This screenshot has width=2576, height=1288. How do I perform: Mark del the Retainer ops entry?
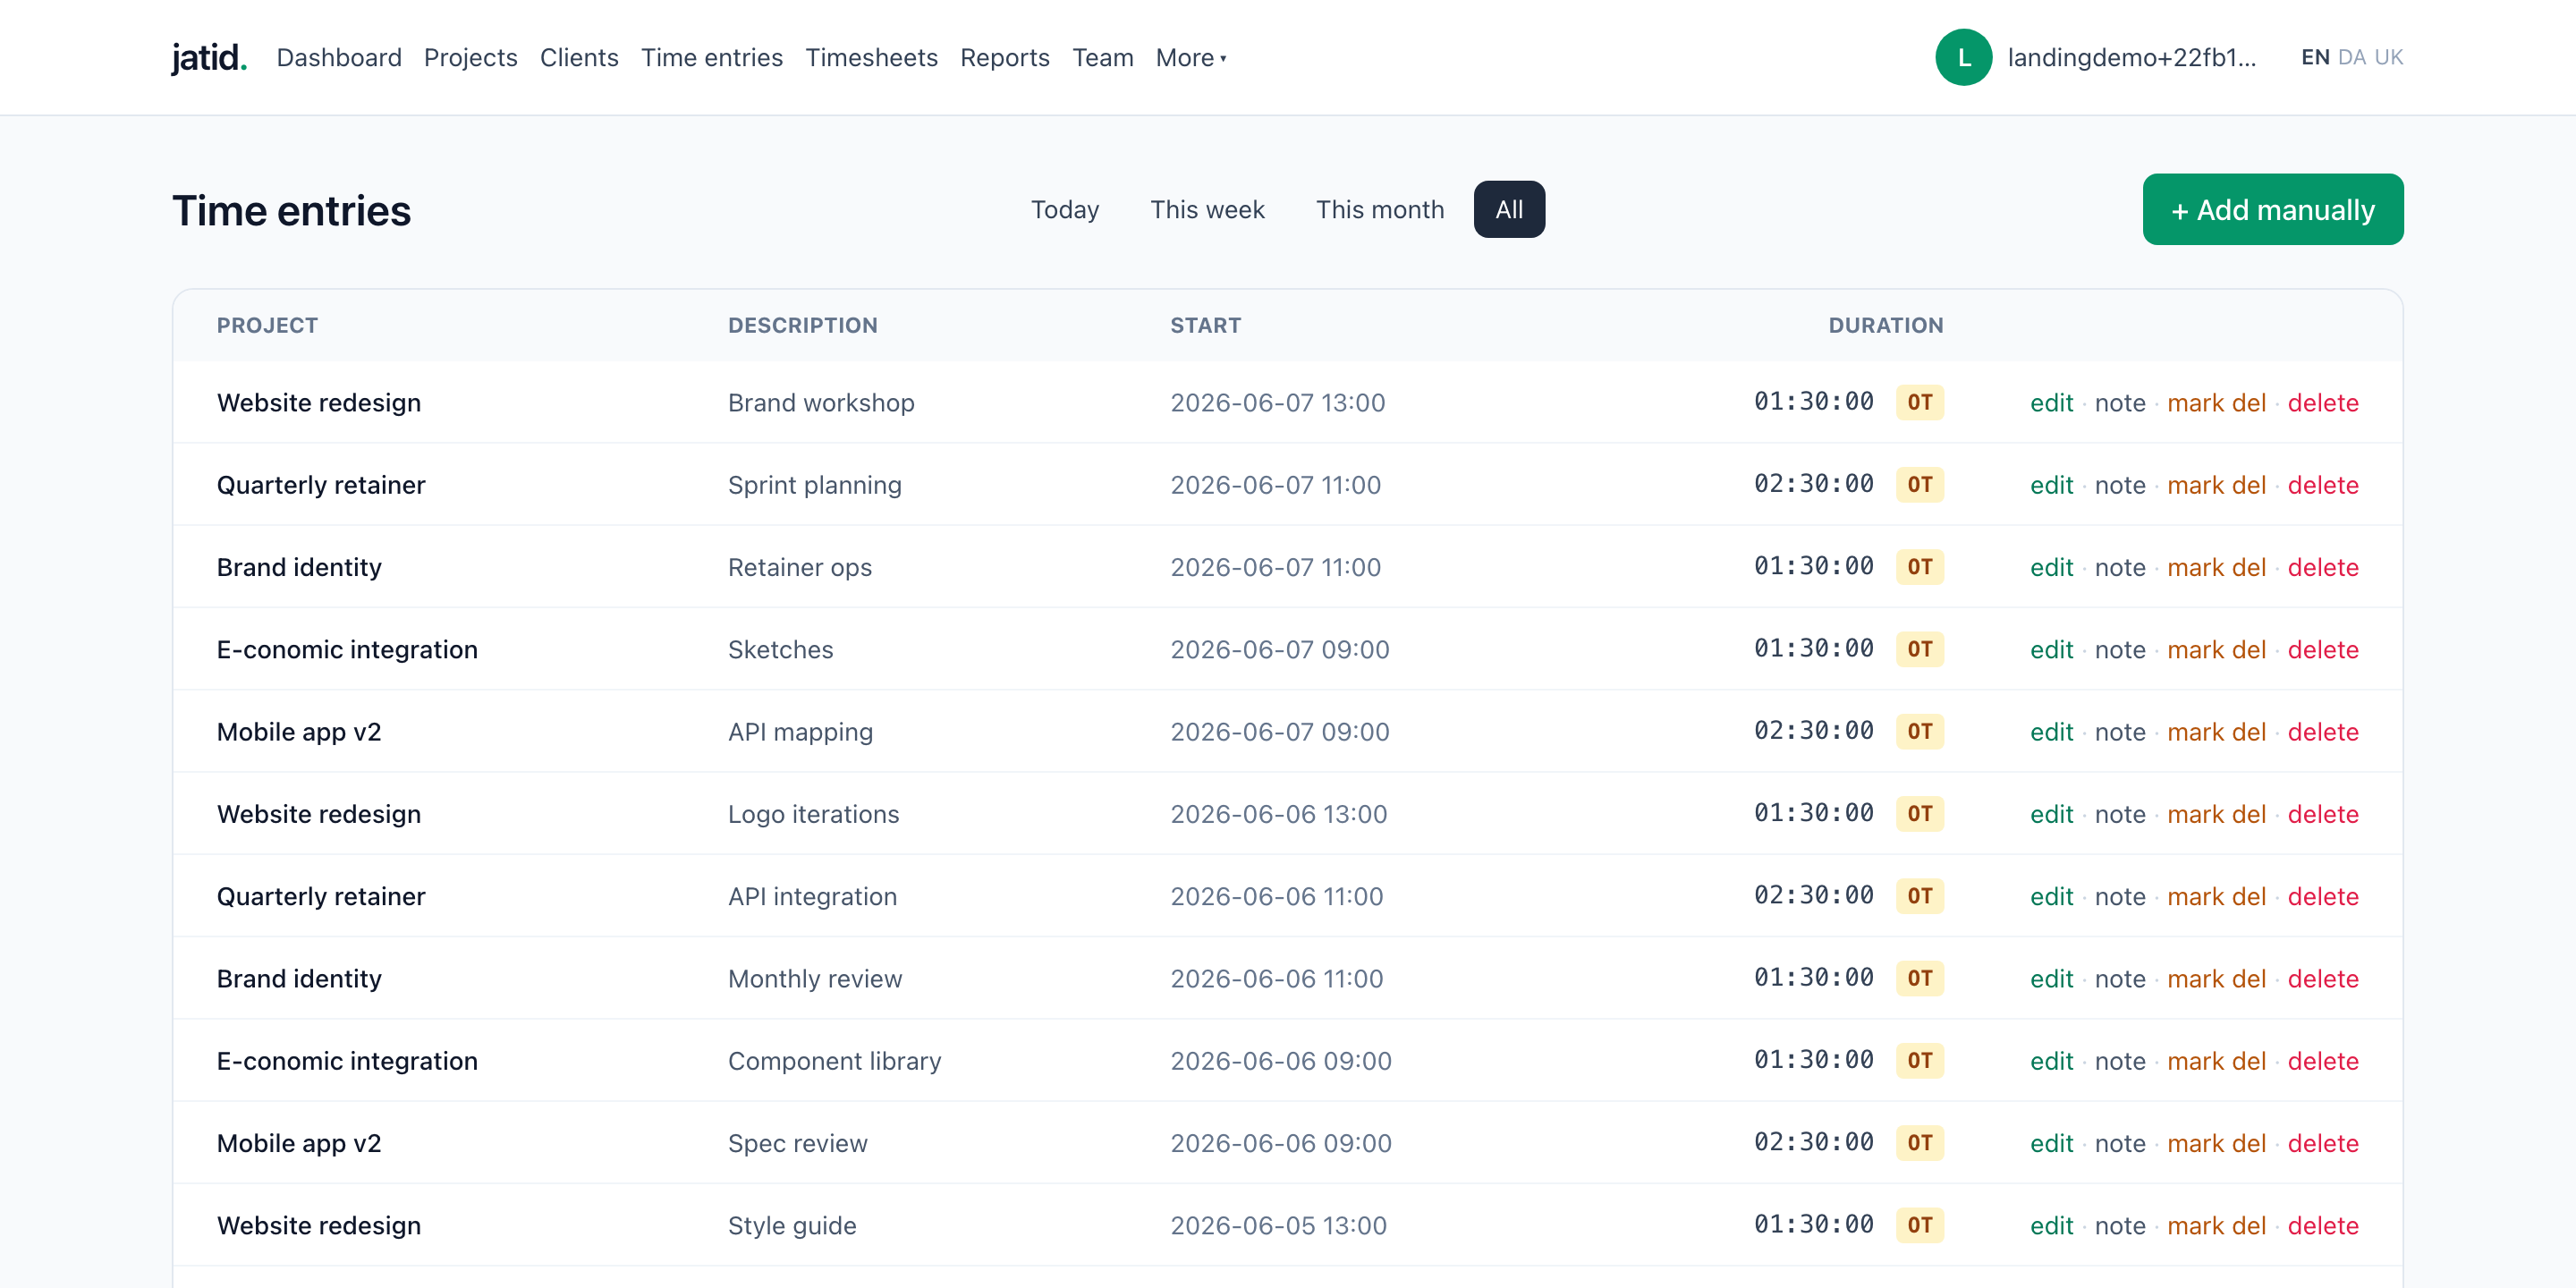tap(2216, 567)
